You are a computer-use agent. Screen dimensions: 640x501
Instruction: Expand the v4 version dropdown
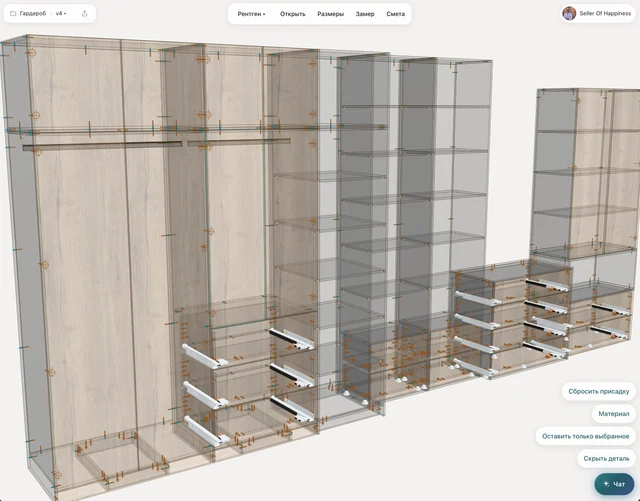click(61, 13)
